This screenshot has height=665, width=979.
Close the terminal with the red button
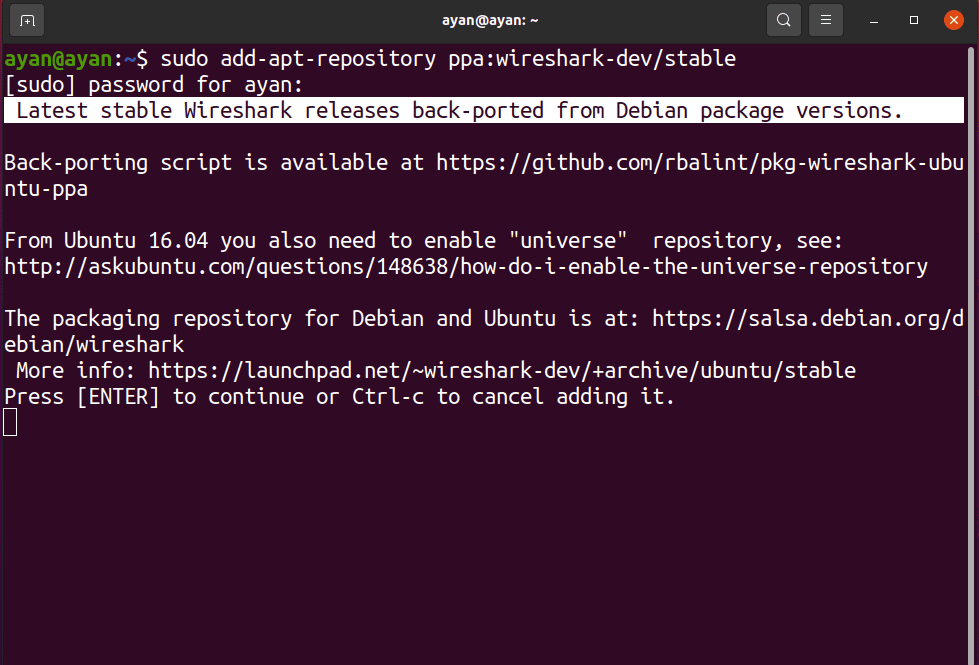952,19
